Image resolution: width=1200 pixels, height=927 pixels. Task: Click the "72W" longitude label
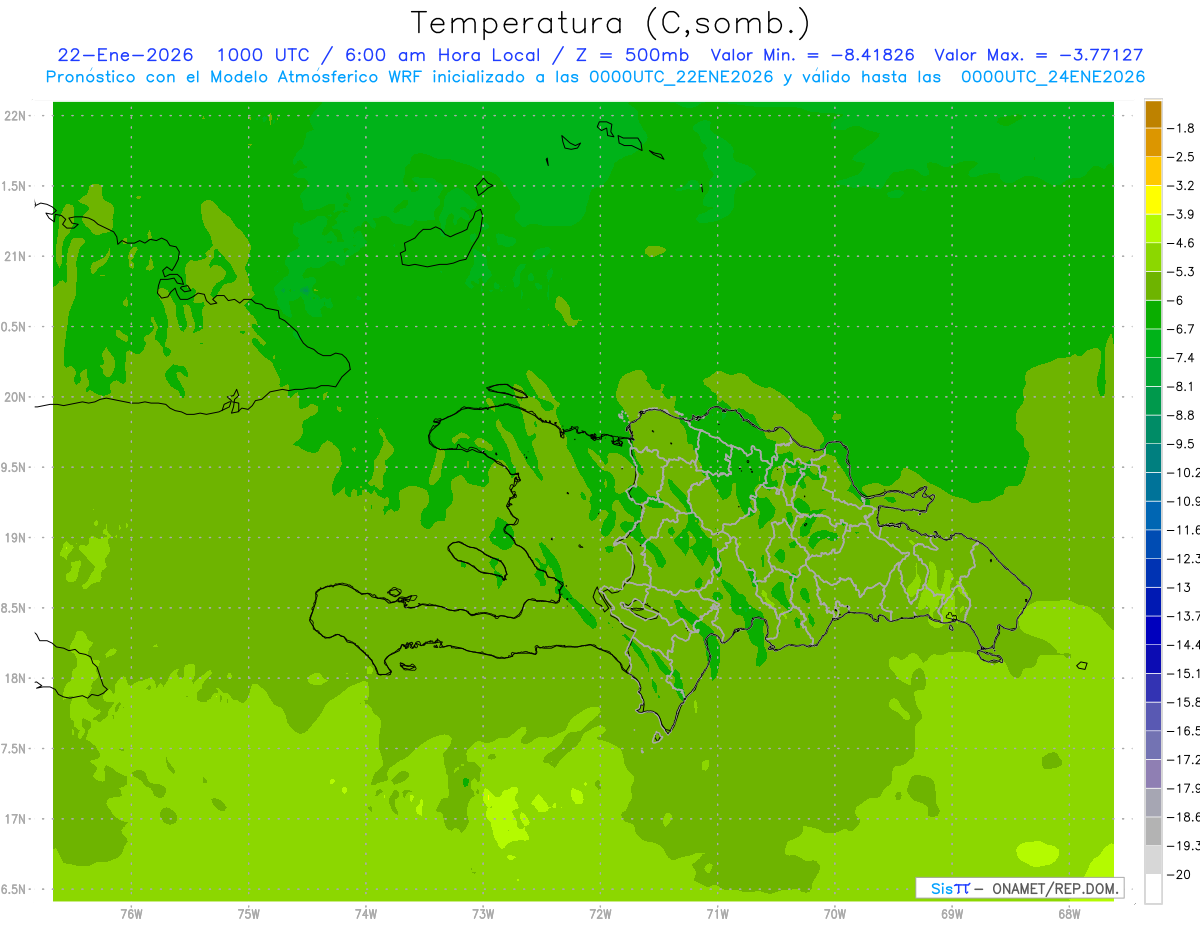point(600,913)
